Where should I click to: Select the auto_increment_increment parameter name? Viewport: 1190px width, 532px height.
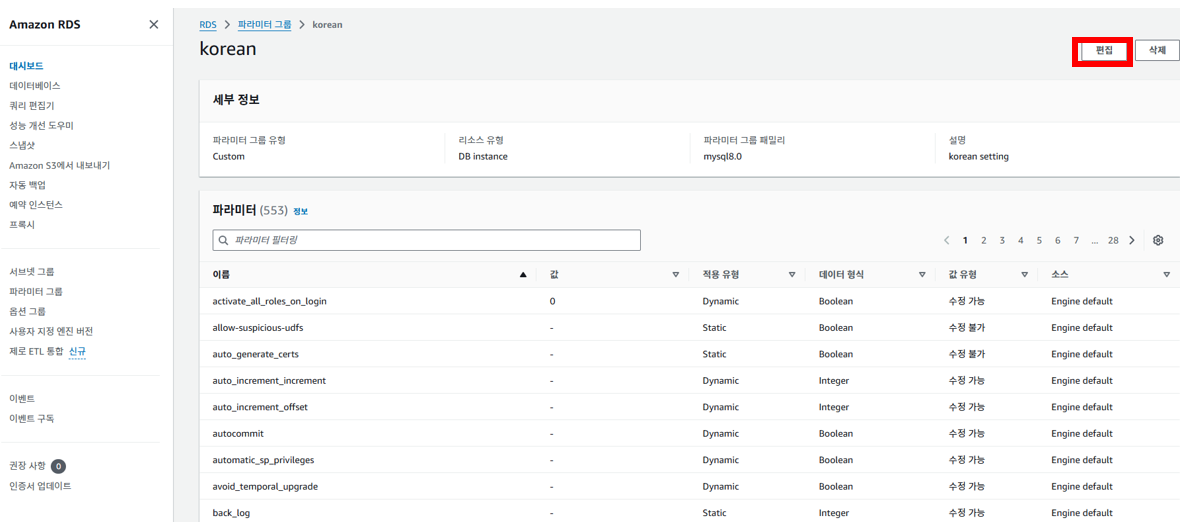pos(269,380)
